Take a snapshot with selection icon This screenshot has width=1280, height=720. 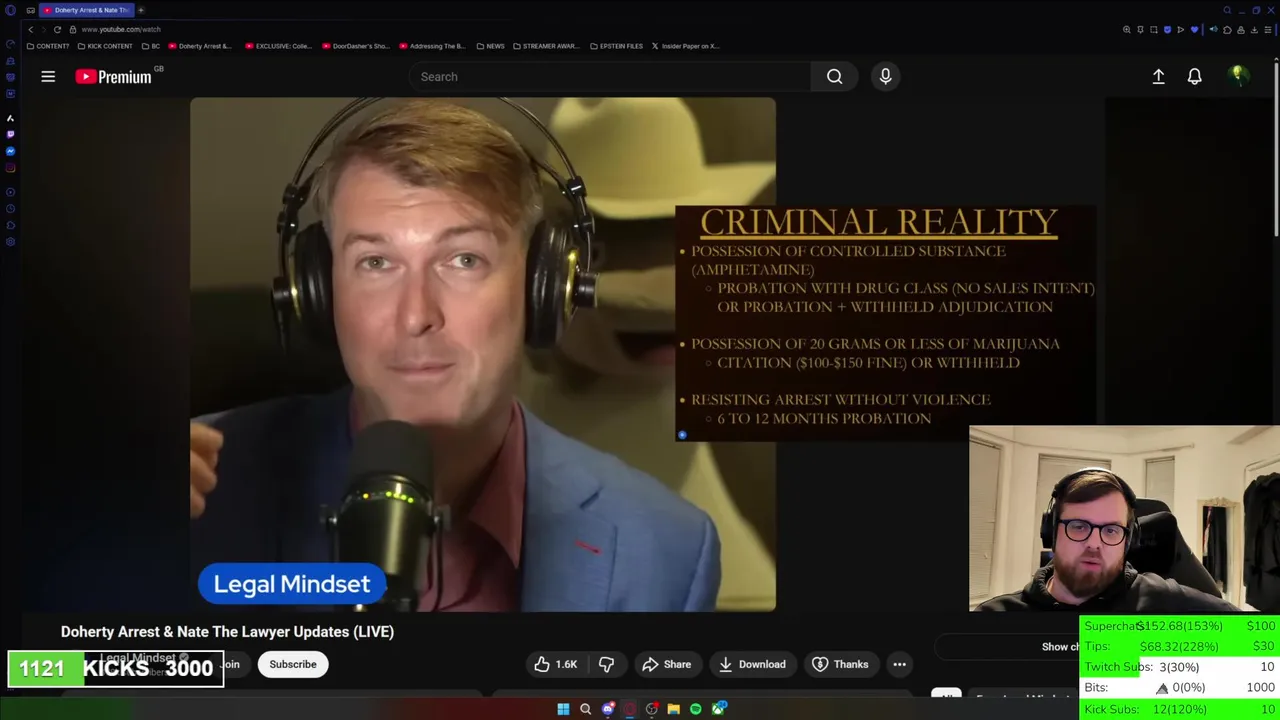[x=1154, y=30]
